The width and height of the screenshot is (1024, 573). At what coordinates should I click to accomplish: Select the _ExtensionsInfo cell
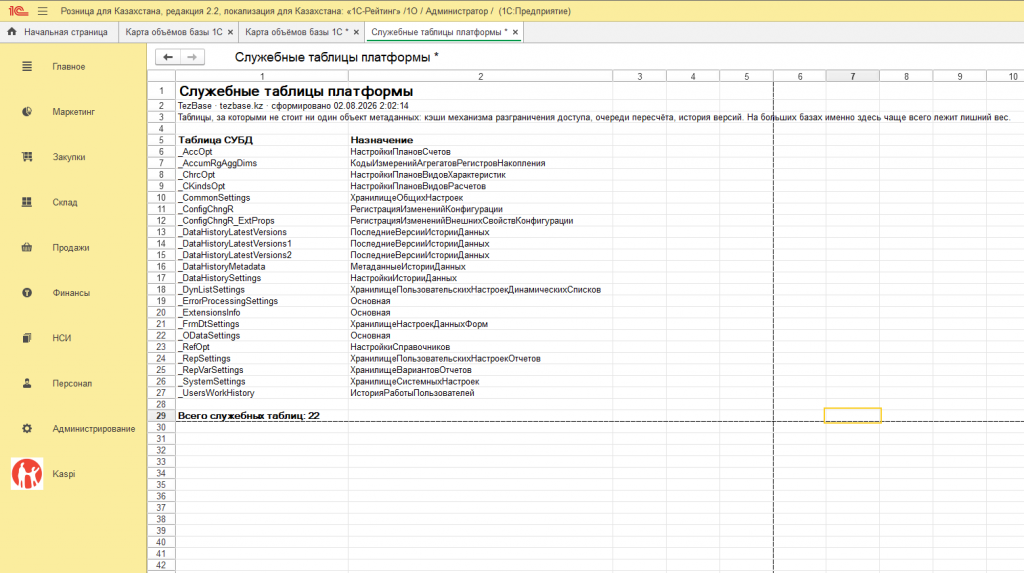coord(262,312)
